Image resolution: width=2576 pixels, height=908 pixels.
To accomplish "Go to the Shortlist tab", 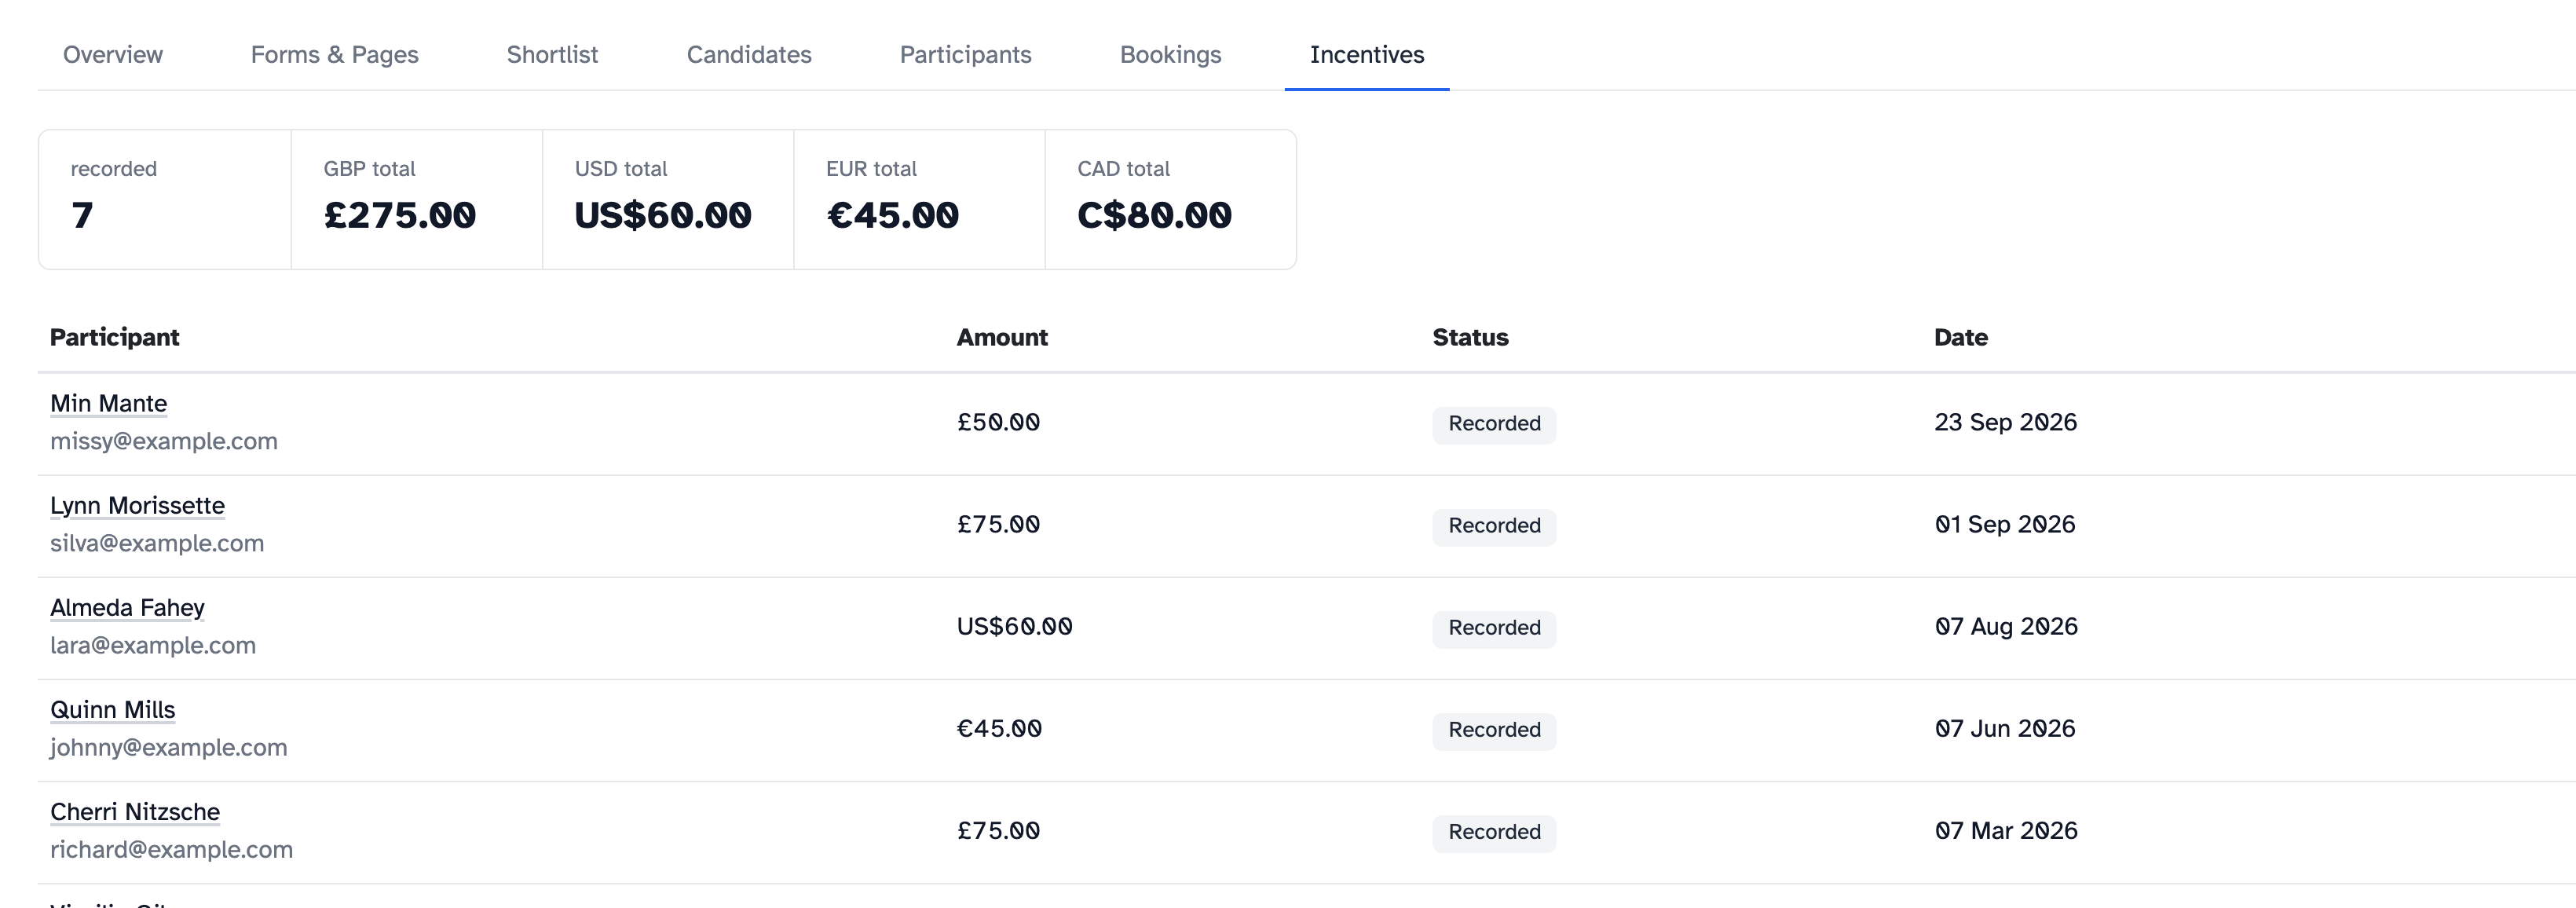I will pos(552,55).
